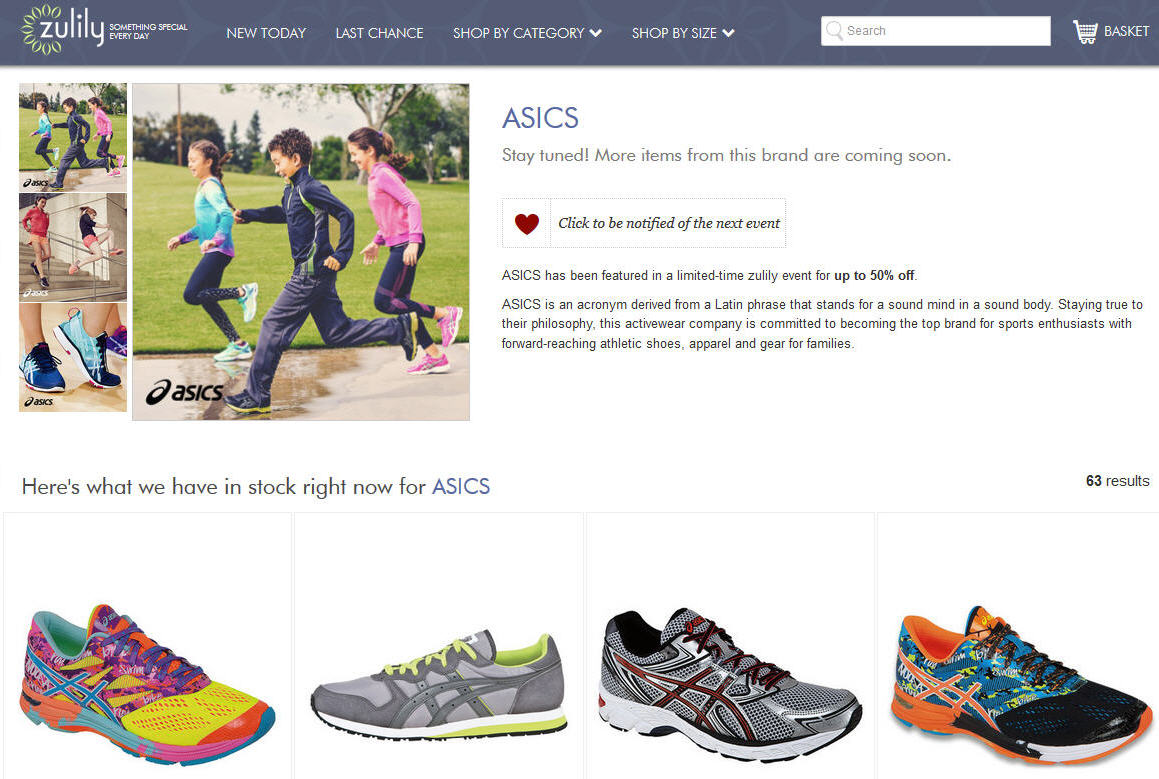The image size is (1159, 779).
Task: Click the search magnifier icon
Action: pyautogui.click(x=835, y=30)
